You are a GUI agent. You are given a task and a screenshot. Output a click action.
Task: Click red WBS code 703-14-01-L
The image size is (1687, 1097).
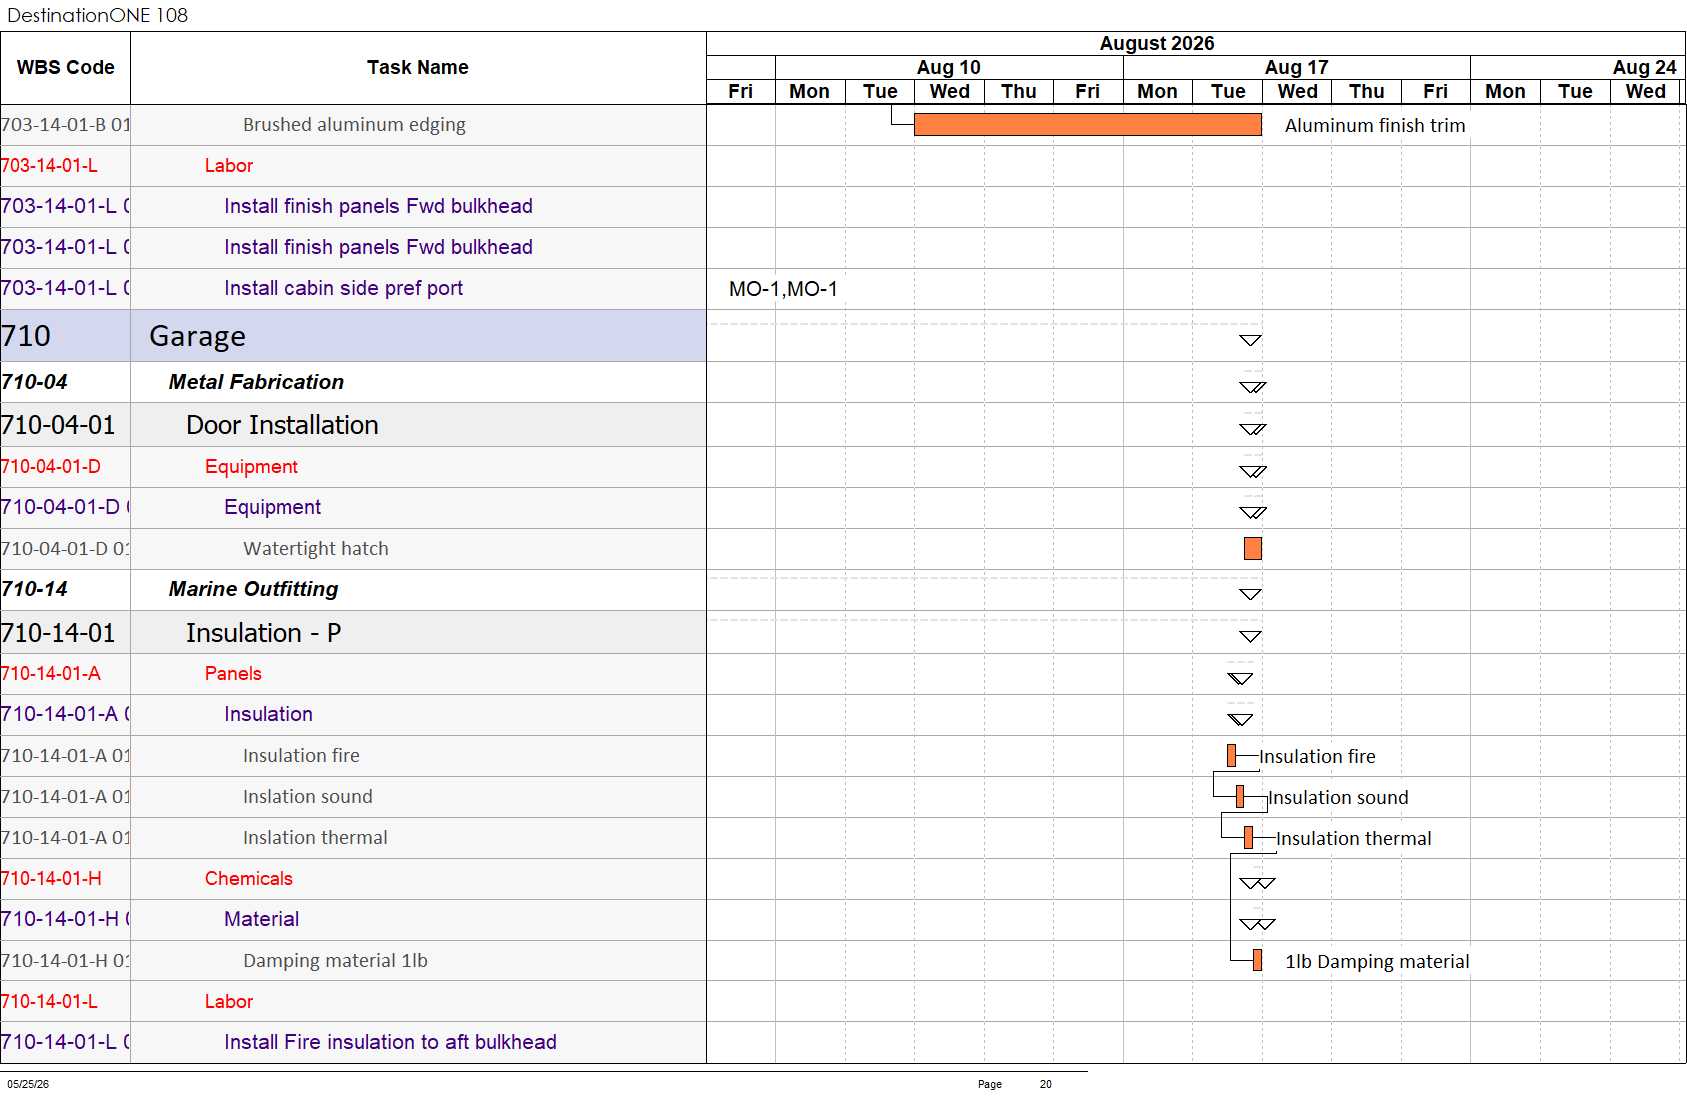(x=49, y=166)
